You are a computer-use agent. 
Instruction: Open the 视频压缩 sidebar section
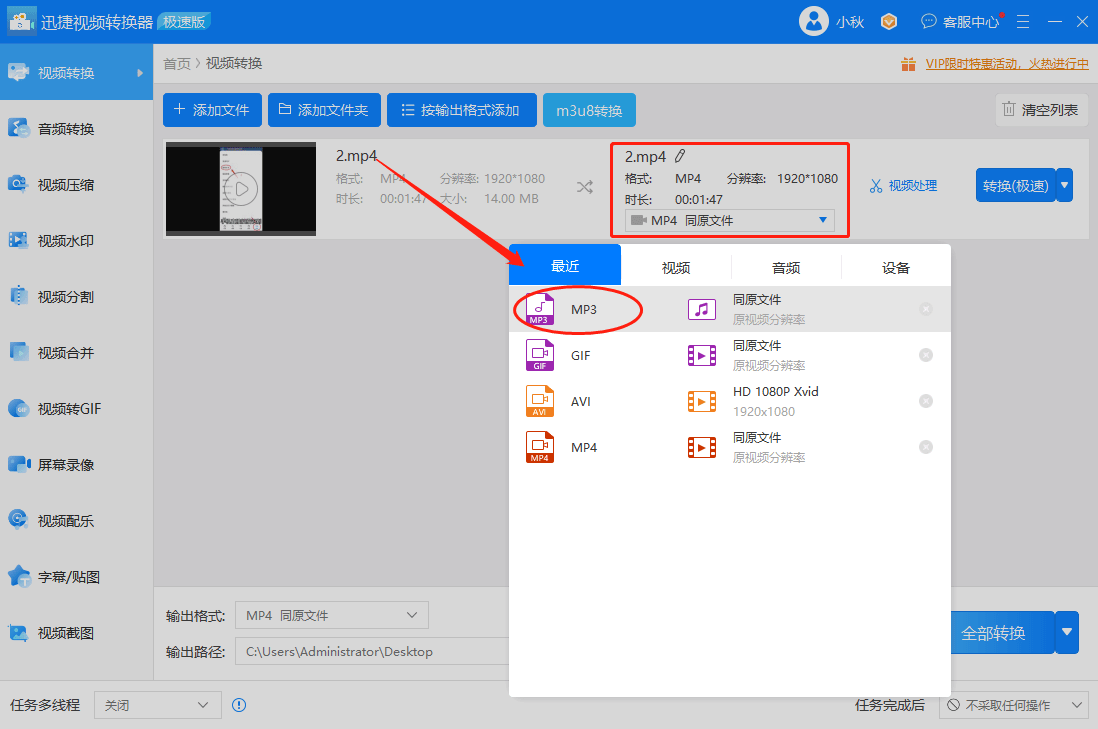click(76, 184)
